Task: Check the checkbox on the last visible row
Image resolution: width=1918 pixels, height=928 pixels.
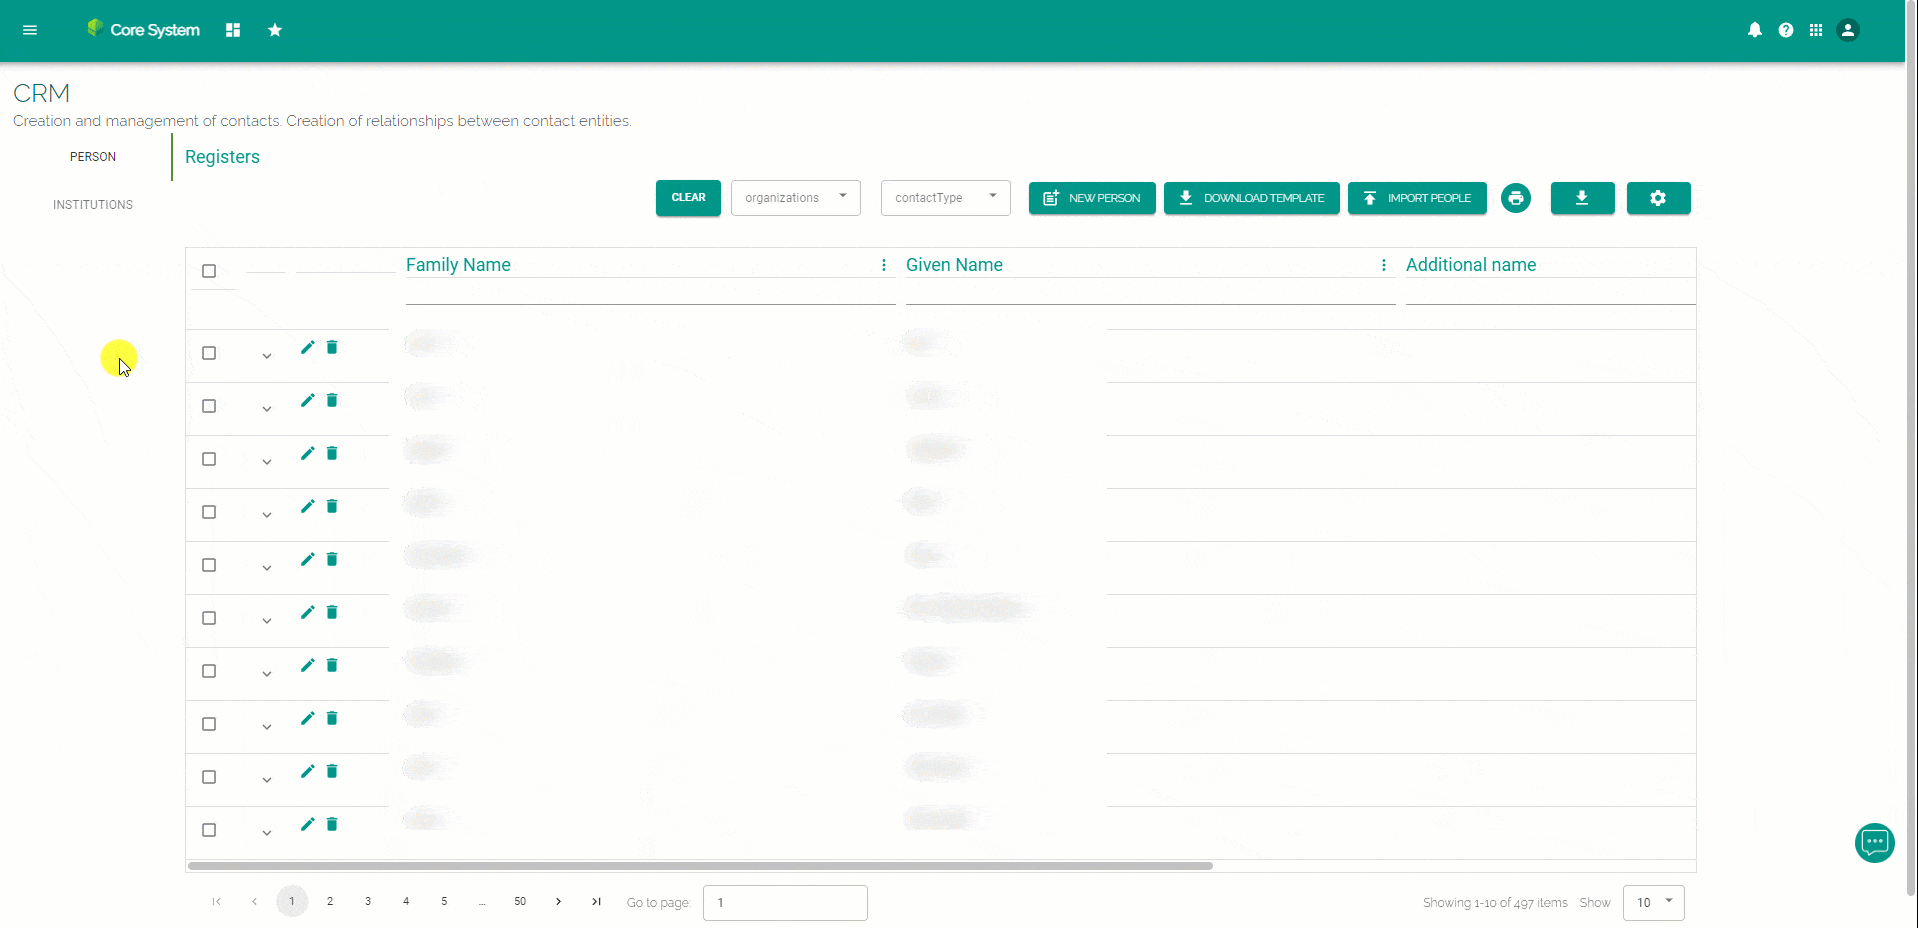Action: point(208,830)
